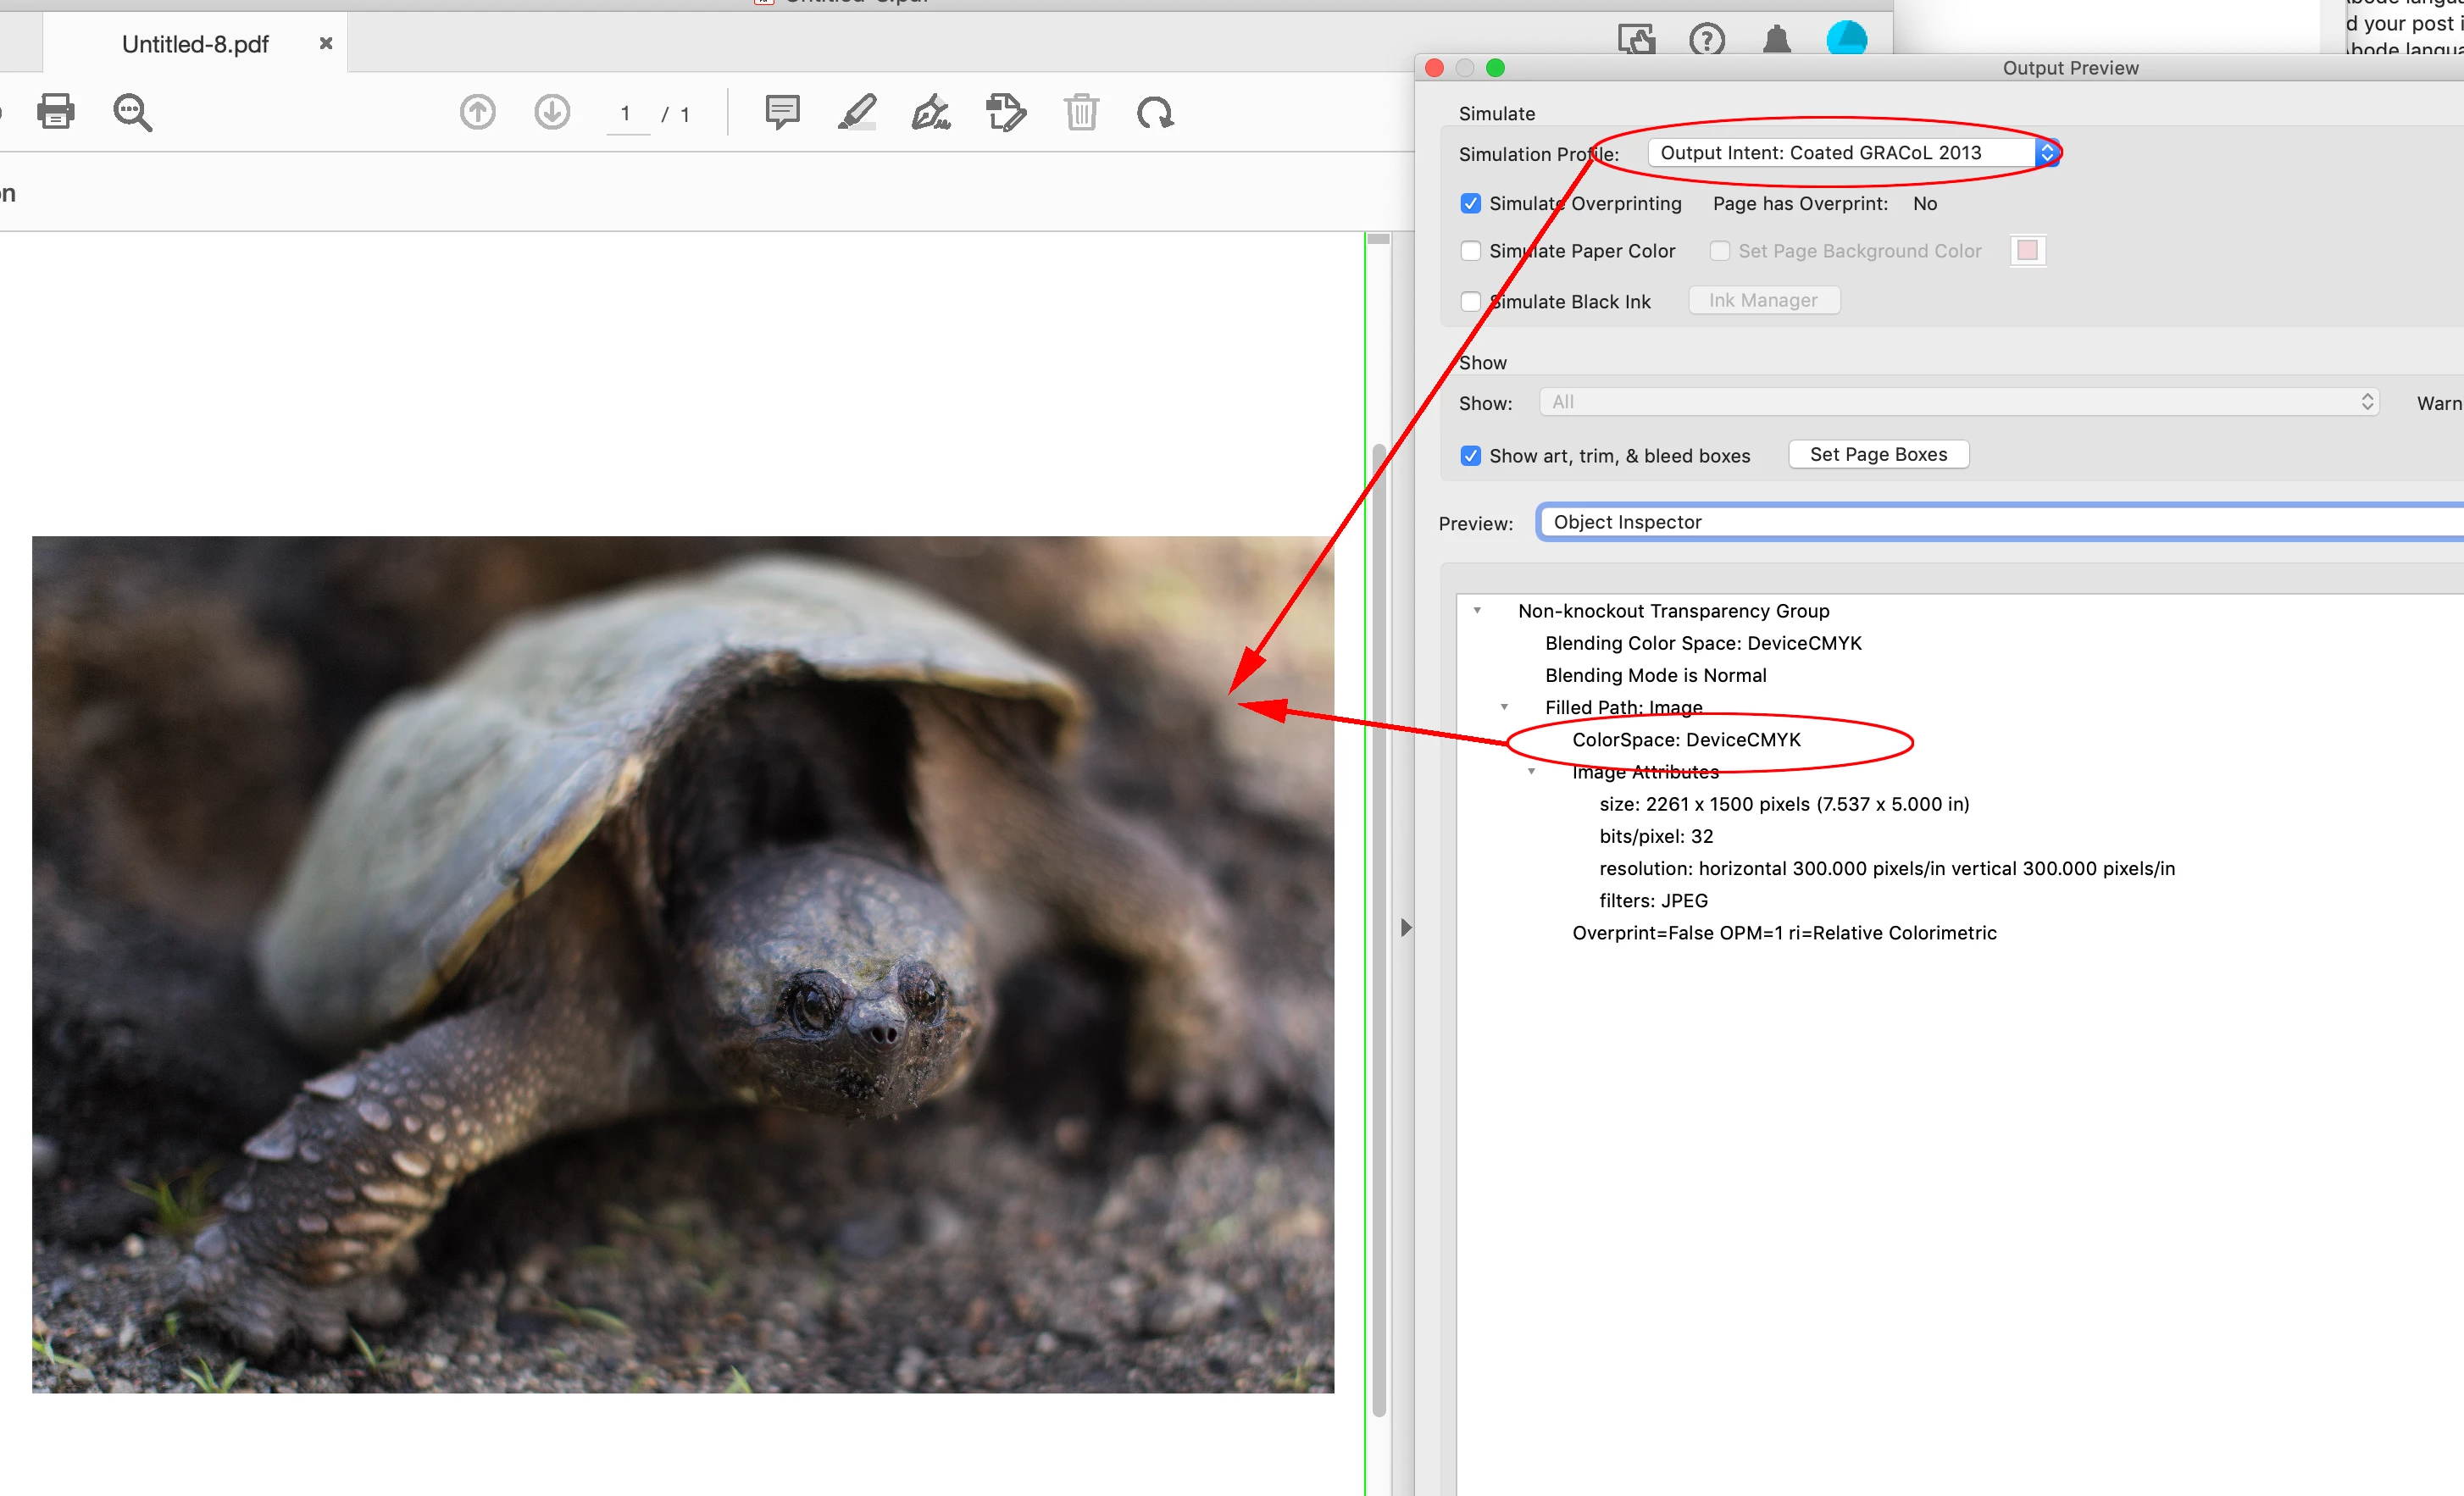Enable Simulate Paper Color checkbox

click(1470, 251)
